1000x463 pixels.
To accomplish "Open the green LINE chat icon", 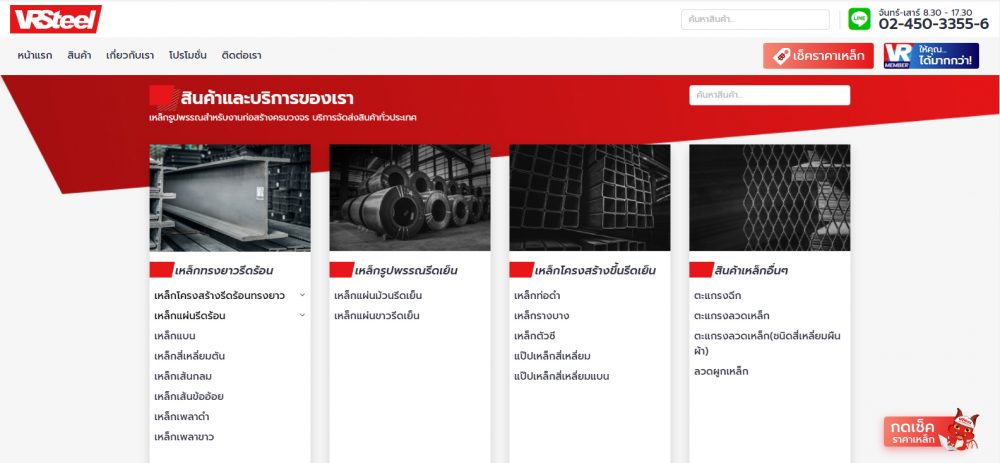I will point(859,19).
